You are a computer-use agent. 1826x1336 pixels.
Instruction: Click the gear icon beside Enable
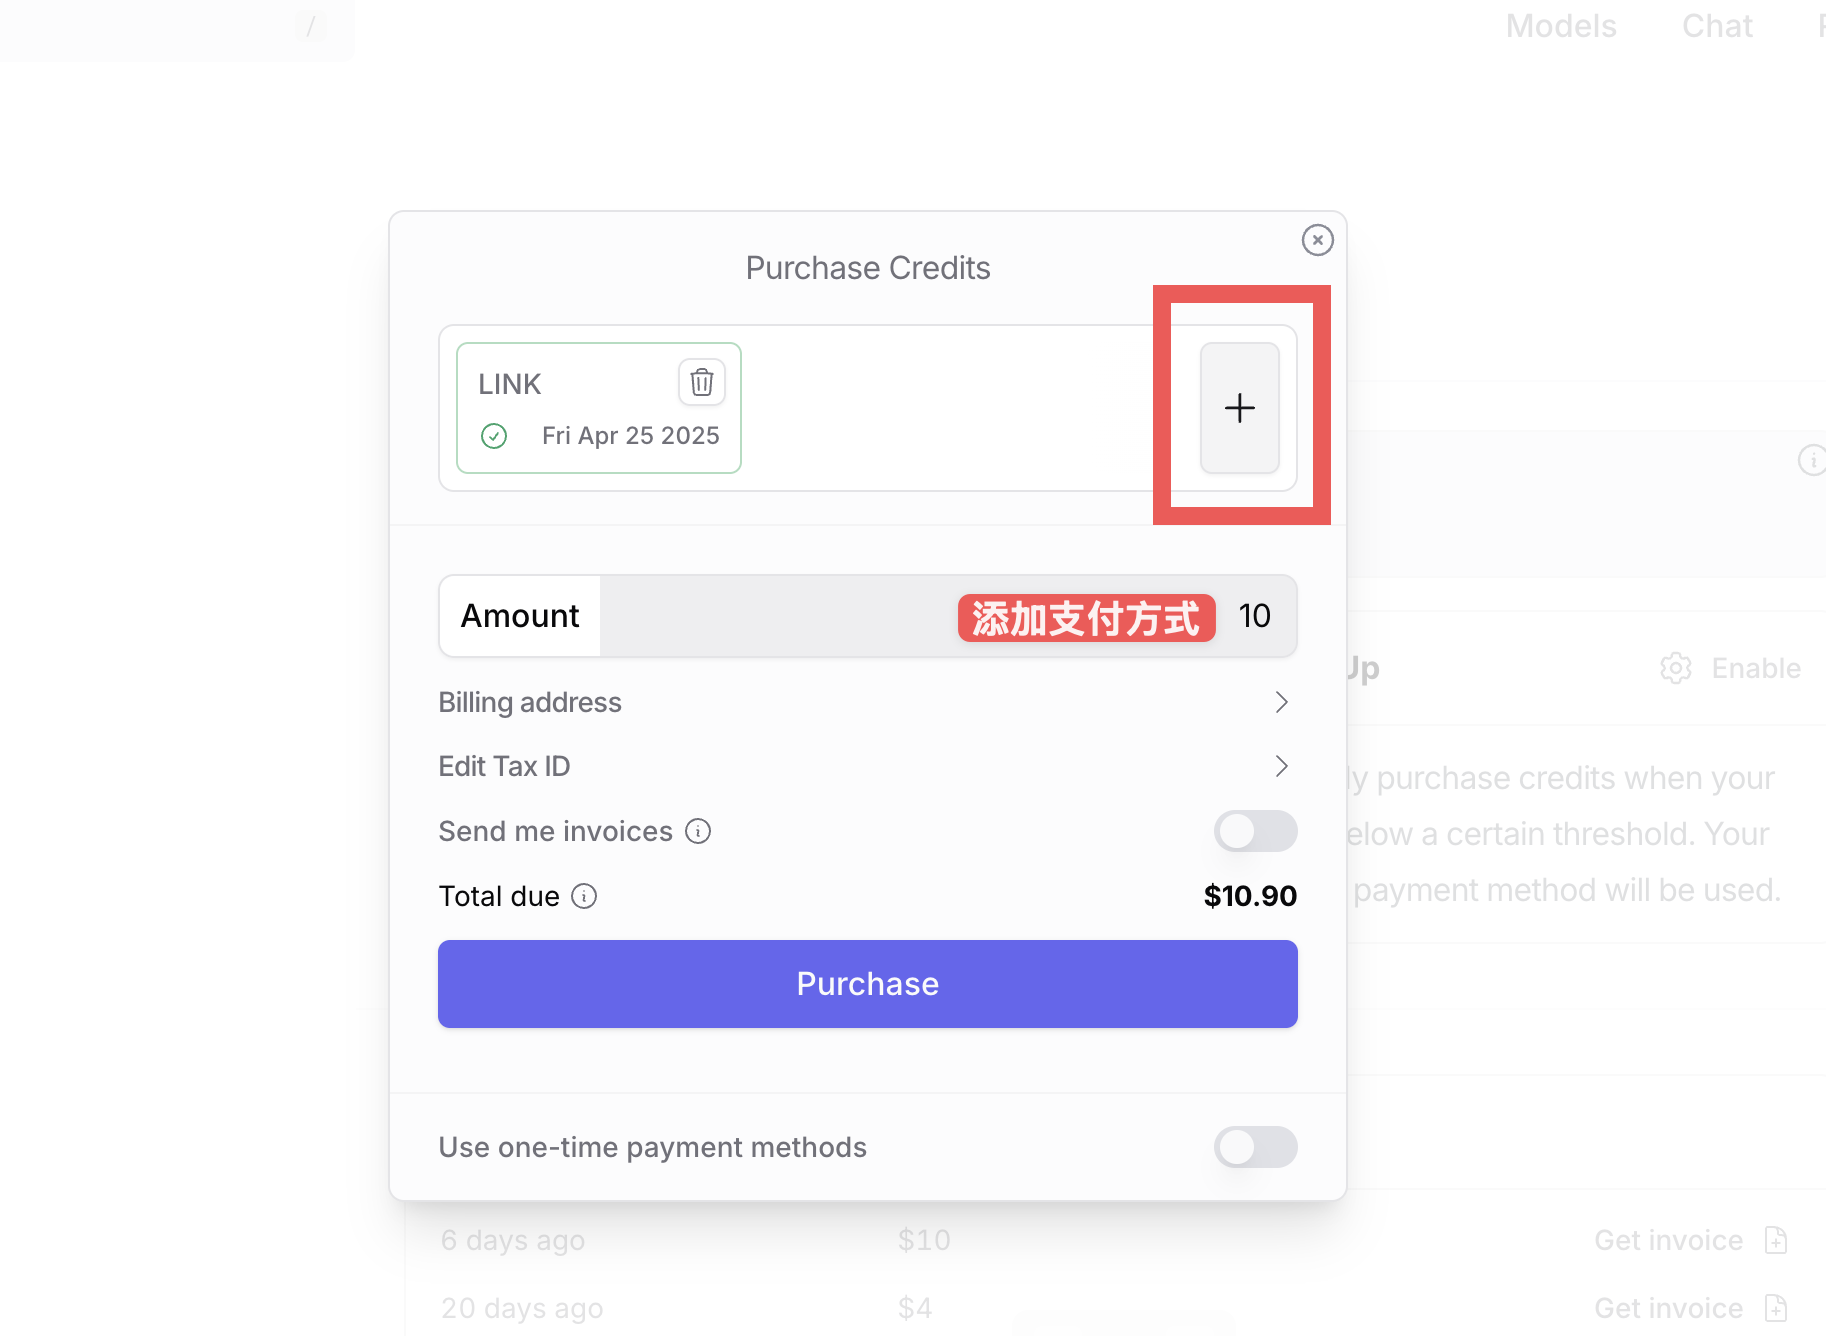click(x=1676, y=668)
